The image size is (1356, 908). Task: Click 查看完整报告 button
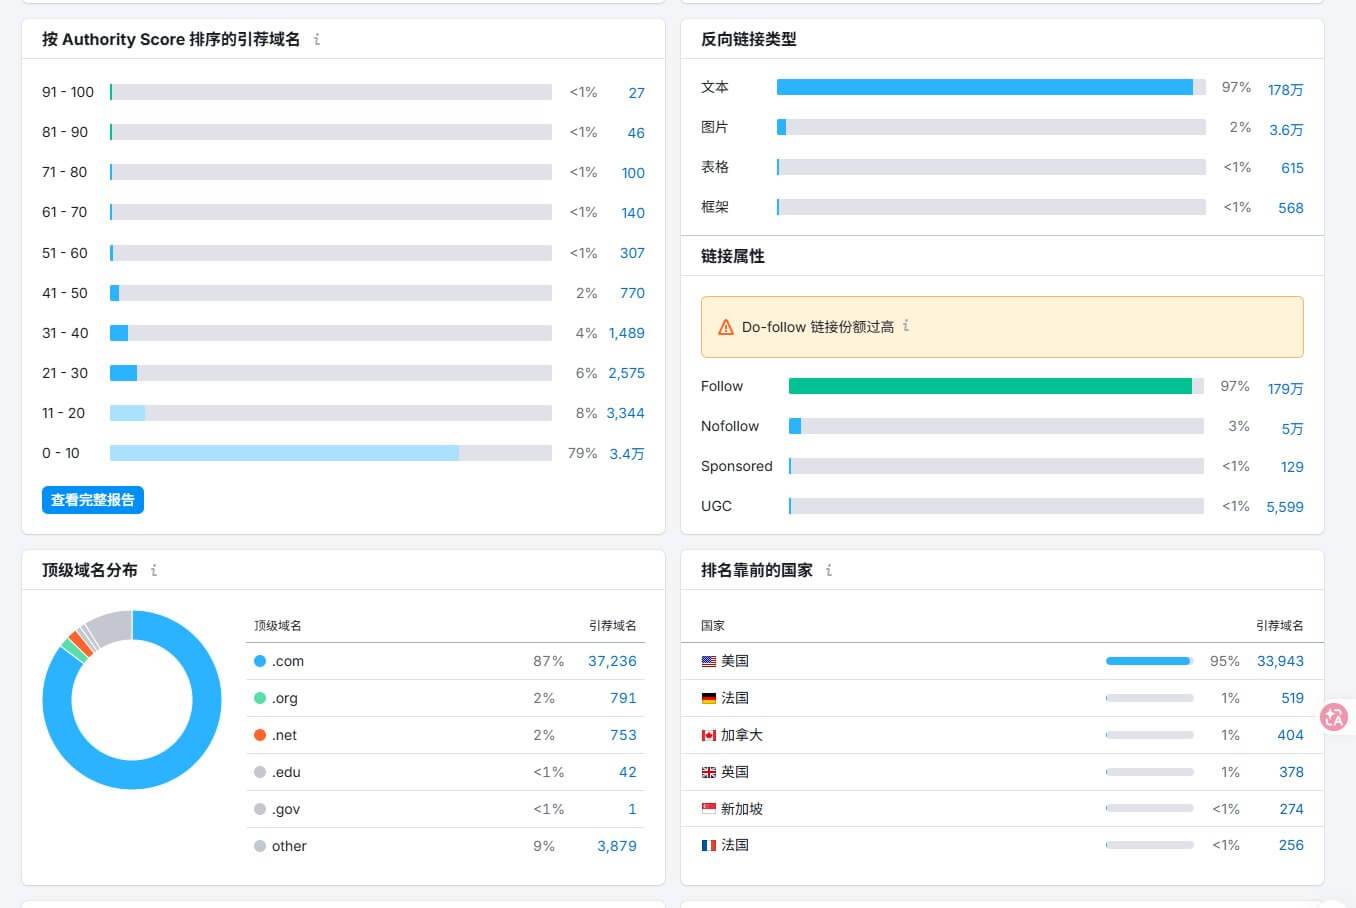click(x=93, y=500)
